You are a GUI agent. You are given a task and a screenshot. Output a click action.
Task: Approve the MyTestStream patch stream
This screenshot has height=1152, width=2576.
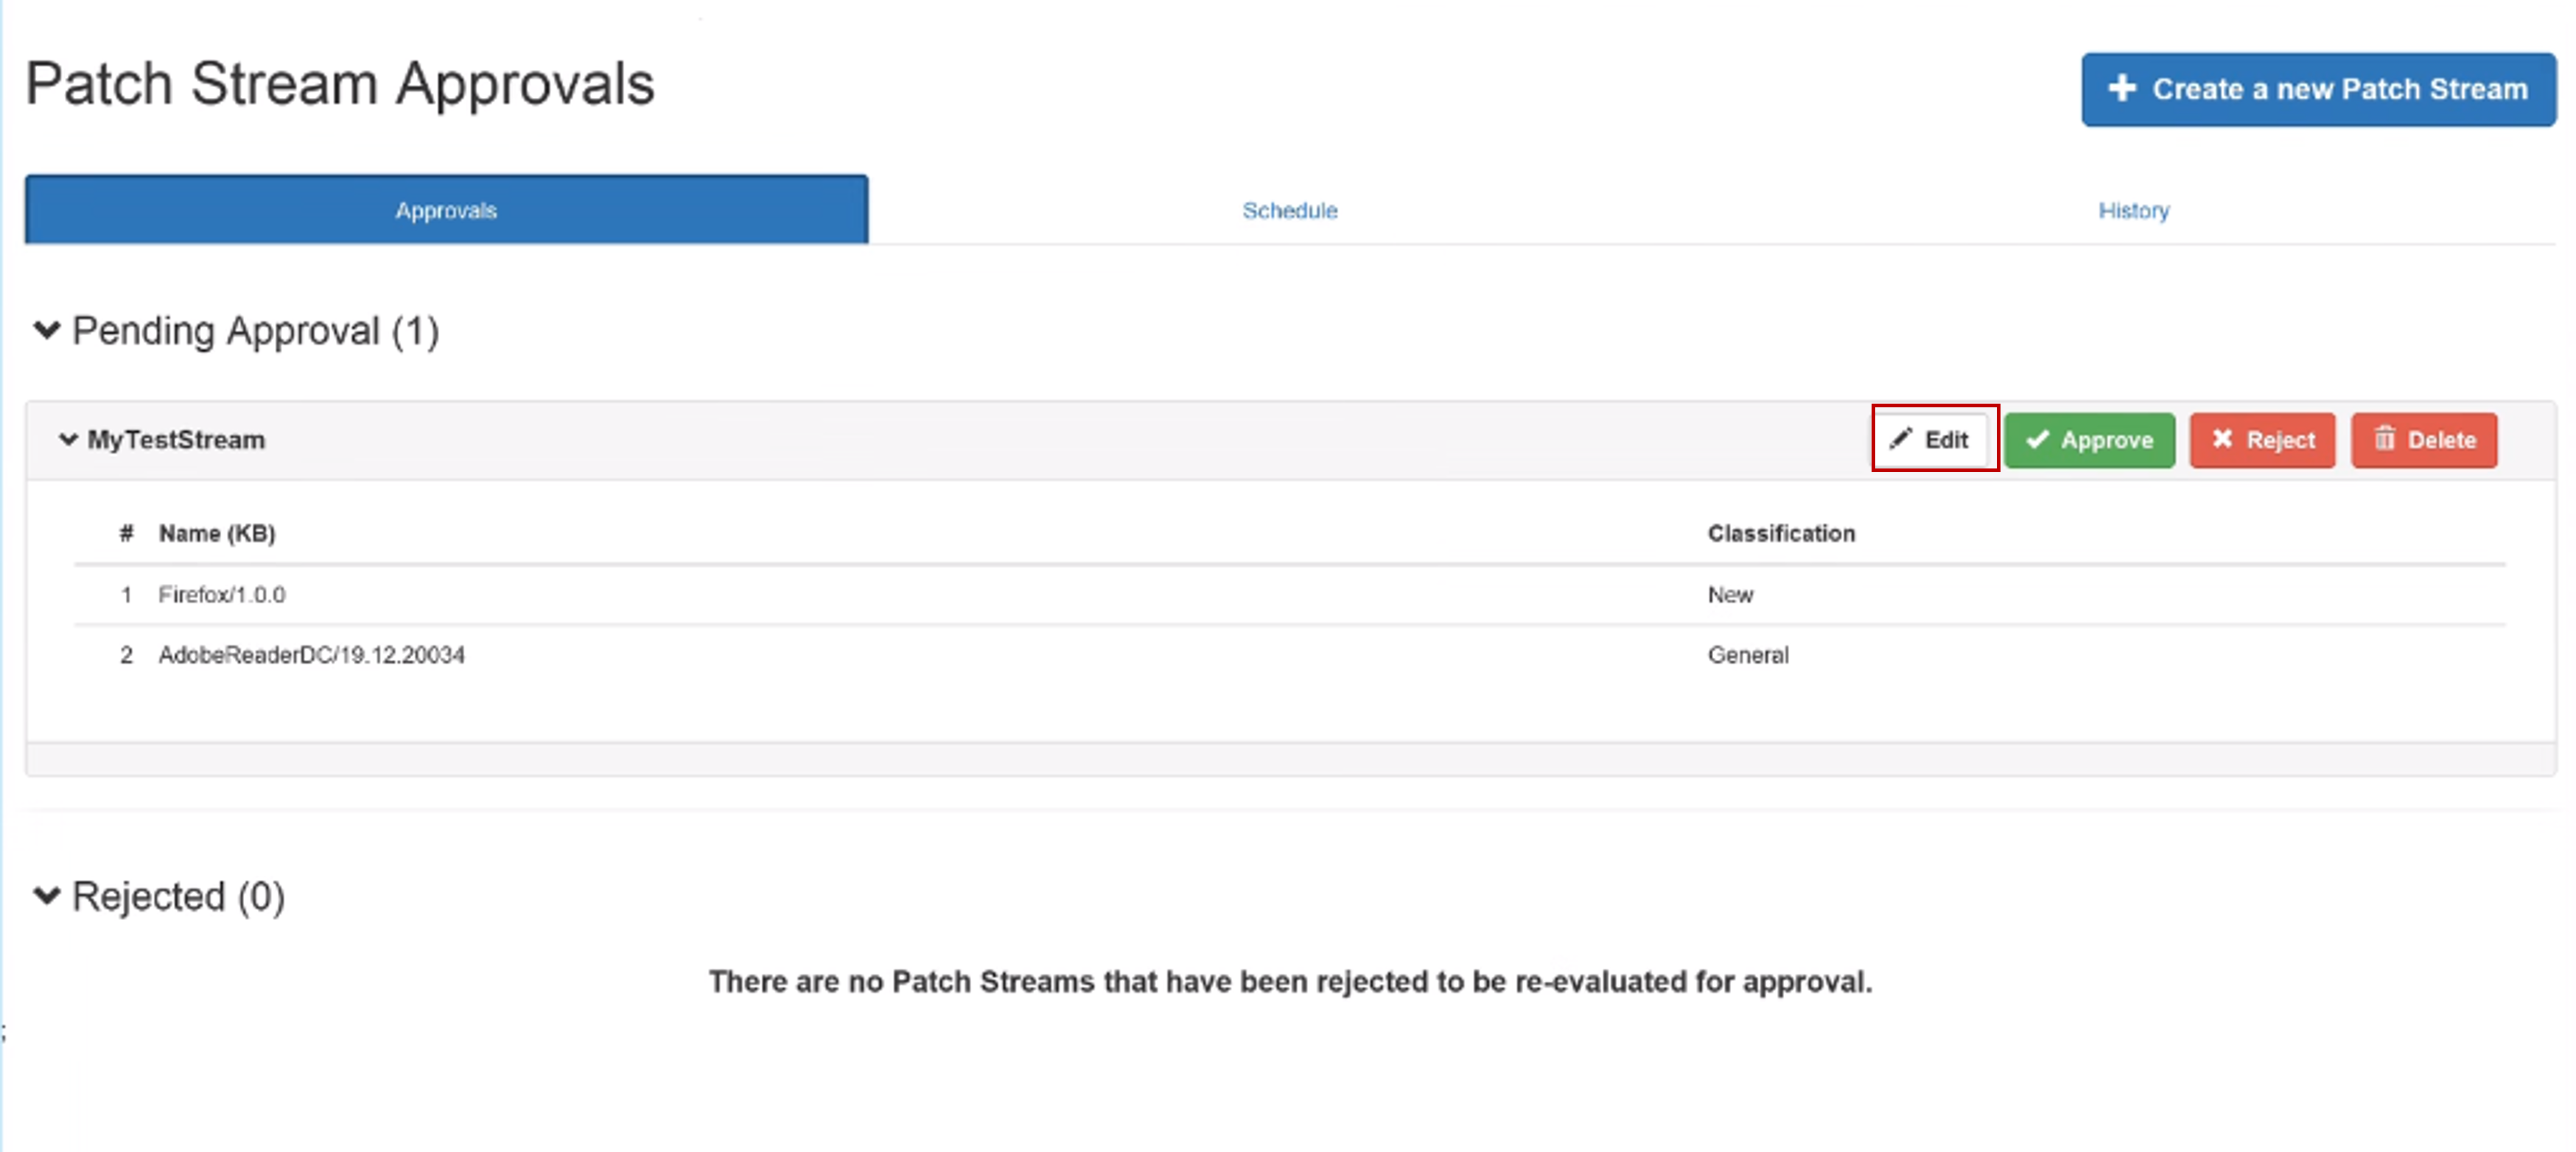coord(2089,440)
